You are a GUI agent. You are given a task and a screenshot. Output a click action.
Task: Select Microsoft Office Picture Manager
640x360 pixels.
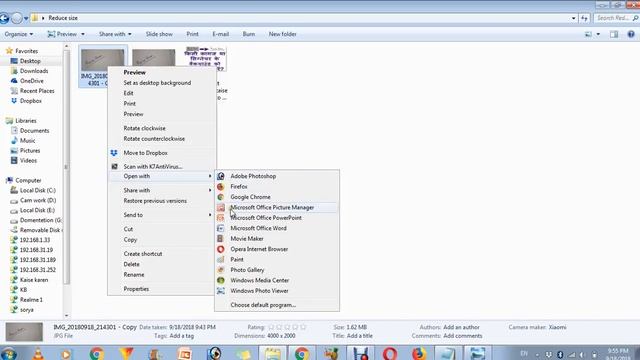point(277,207)
